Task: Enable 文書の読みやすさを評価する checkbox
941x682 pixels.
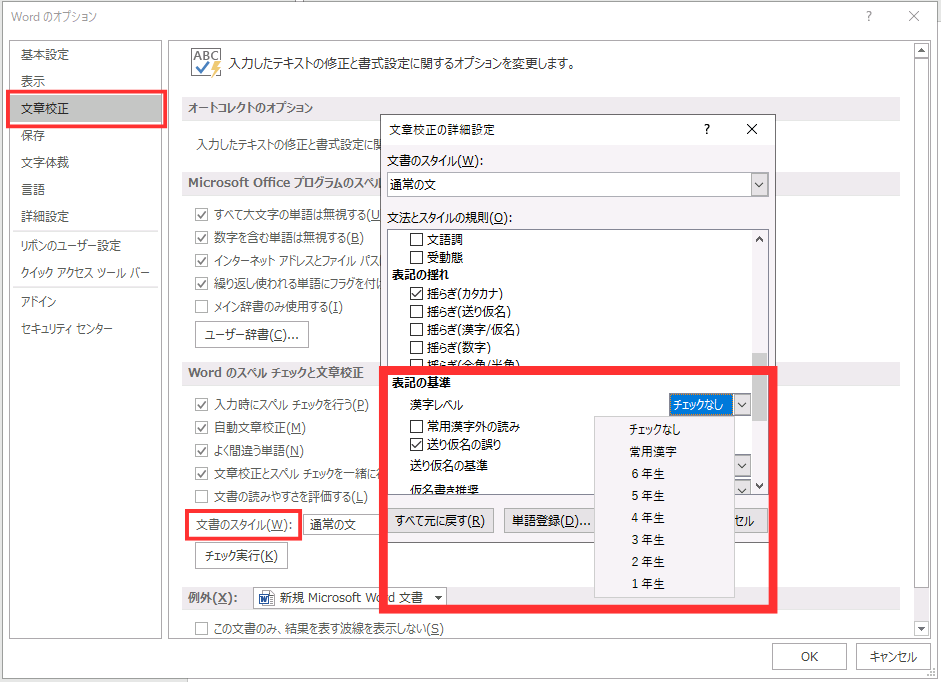Action: tap(202, 496)
